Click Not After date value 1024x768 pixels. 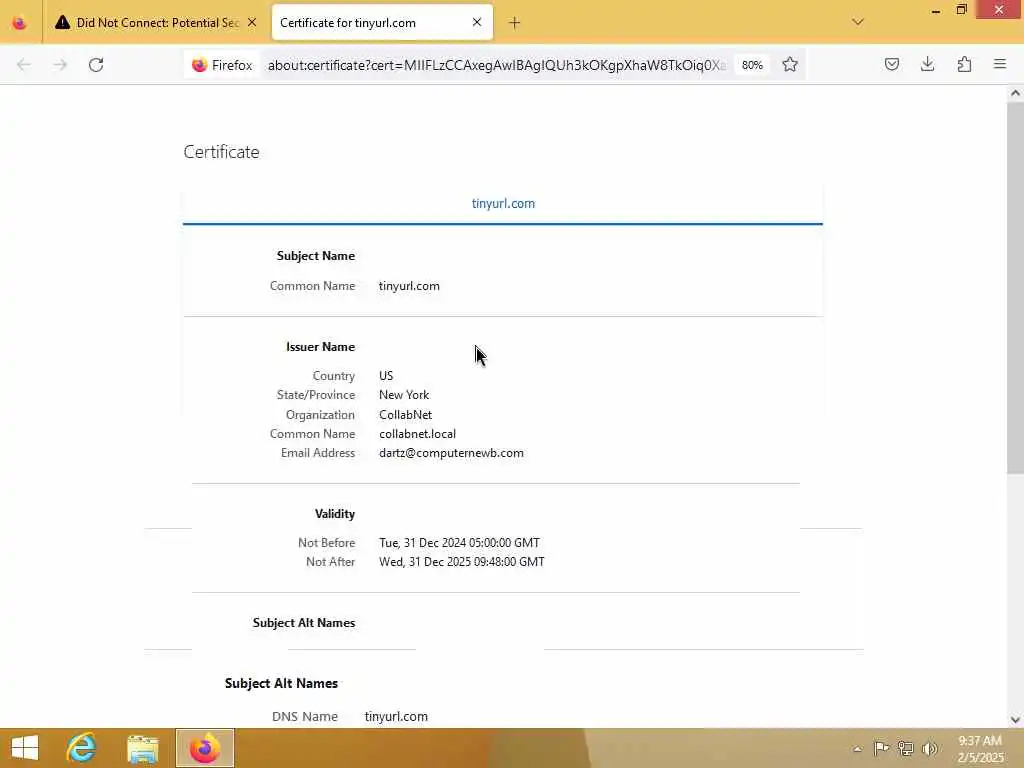tap(462, 562)
